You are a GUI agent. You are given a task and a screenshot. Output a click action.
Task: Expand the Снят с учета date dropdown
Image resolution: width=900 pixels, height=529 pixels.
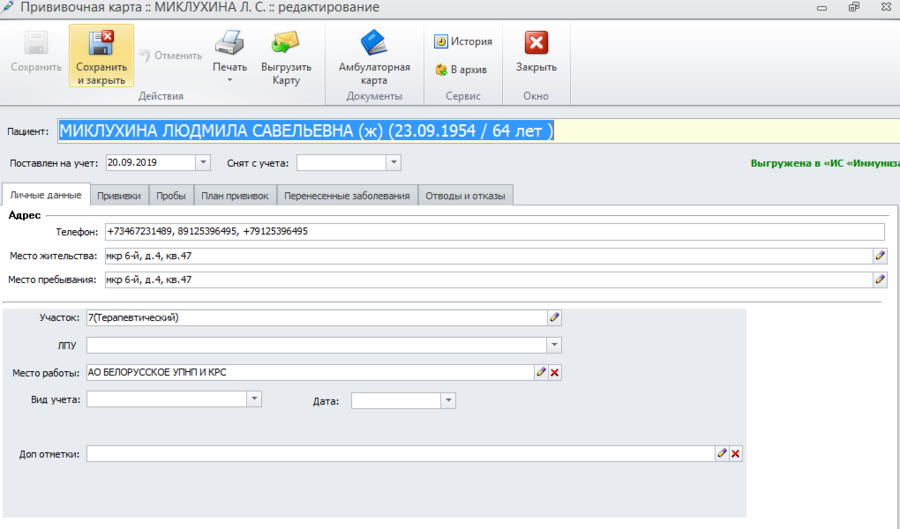click(393, 162)
